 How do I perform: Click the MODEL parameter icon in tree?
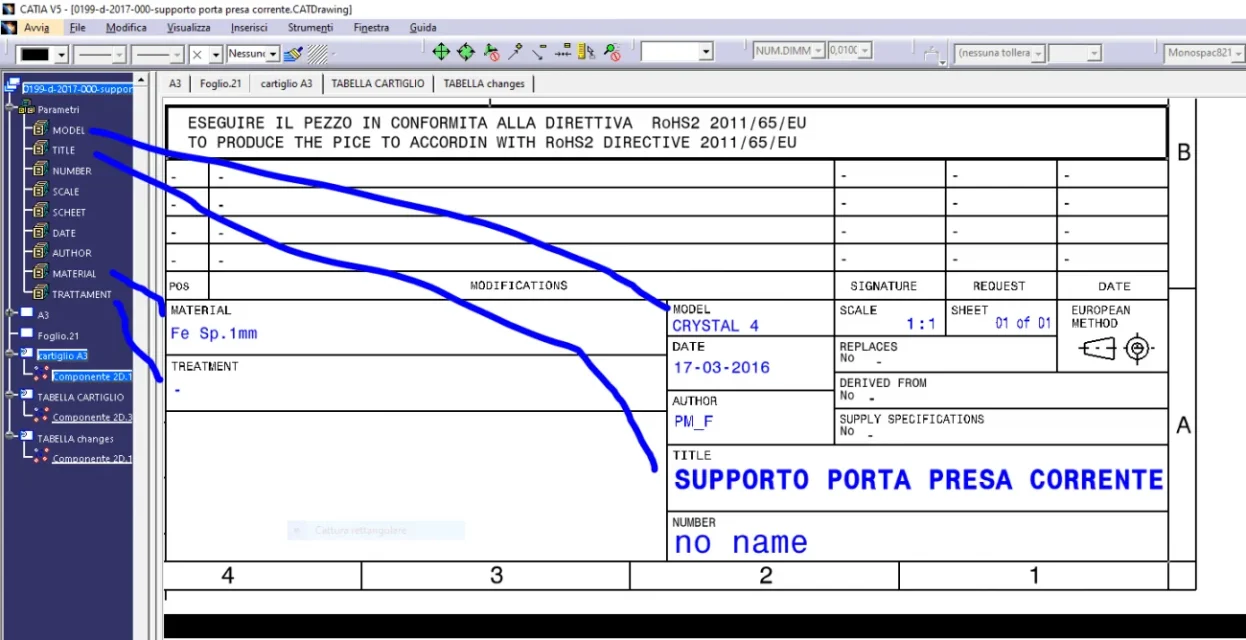(x=40, y=130)
